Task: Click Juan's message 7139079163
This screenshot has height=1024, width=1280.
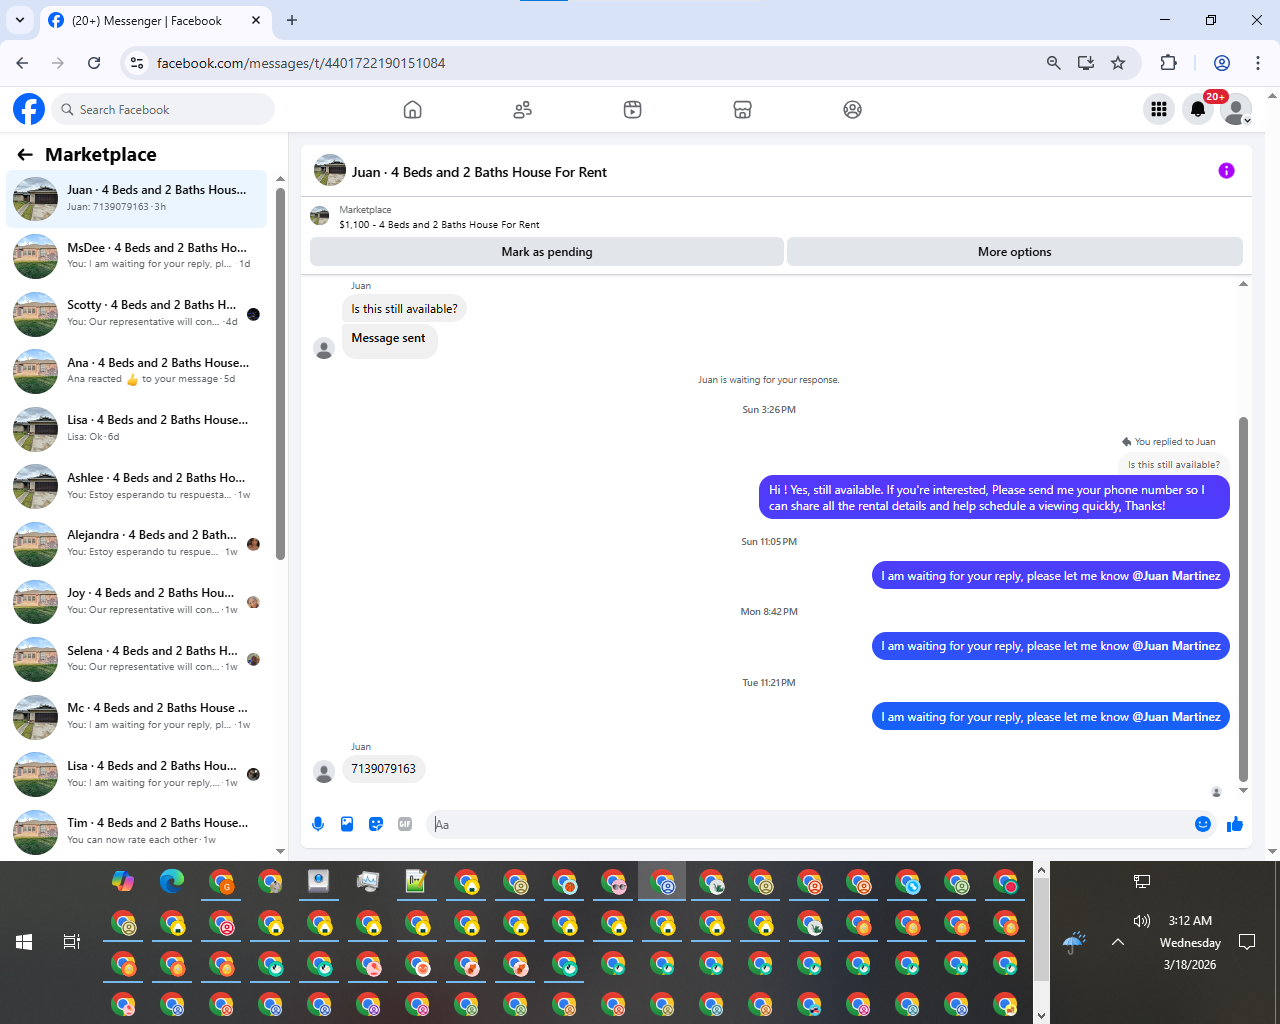Action: [383, 769]
